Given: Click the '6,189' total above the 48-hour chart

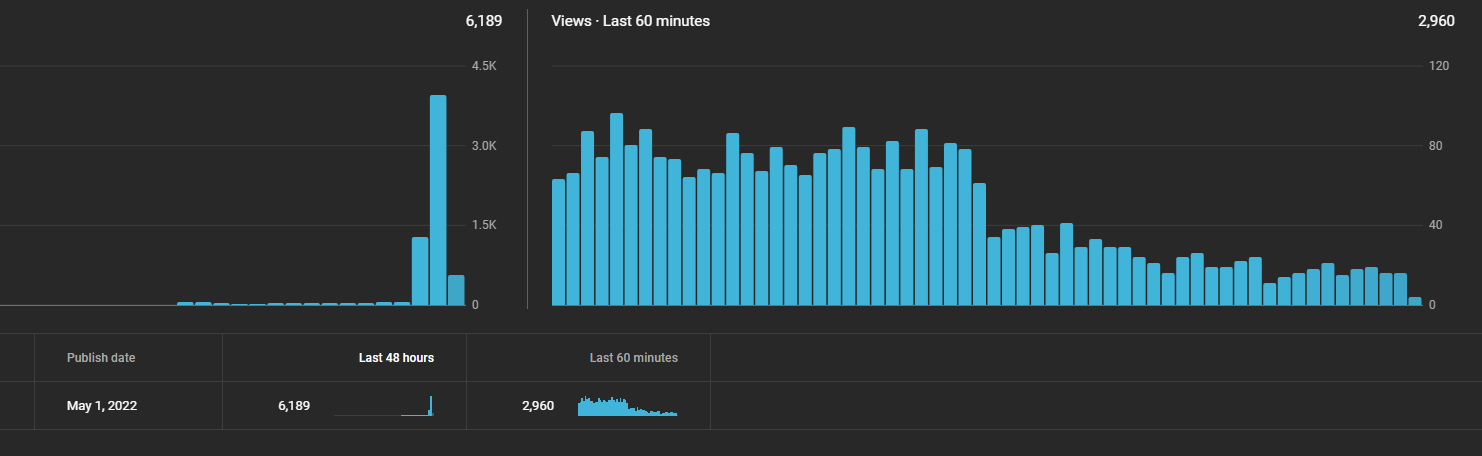Looking at the screenshot, I should [484, 21].
